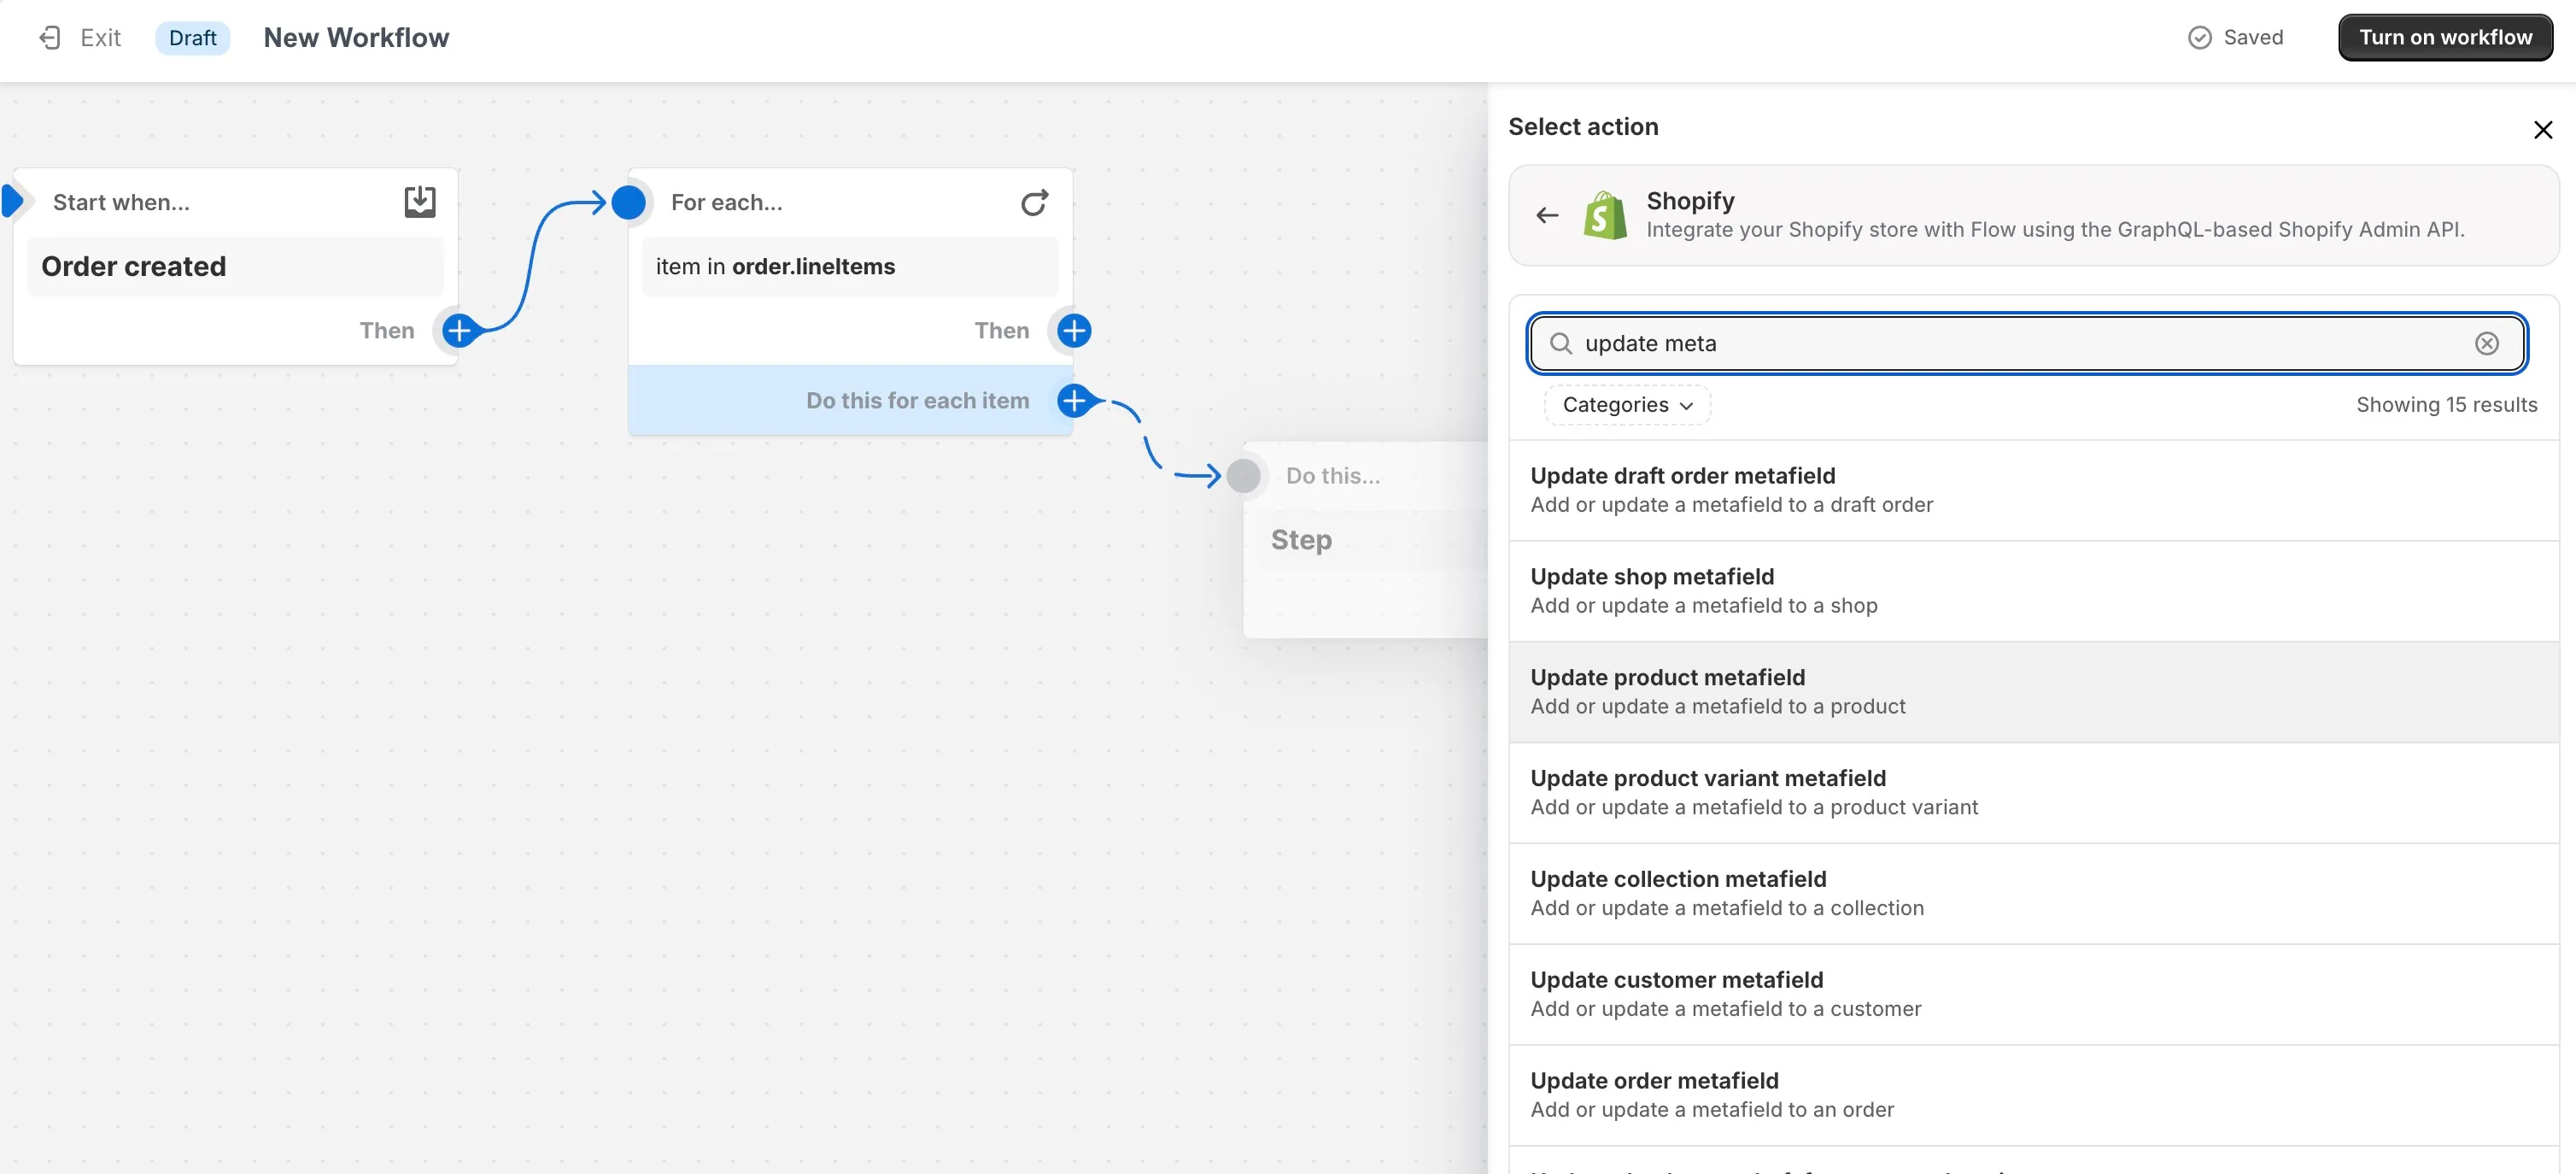Click the plus button after For each's Then

(1074, 330)
